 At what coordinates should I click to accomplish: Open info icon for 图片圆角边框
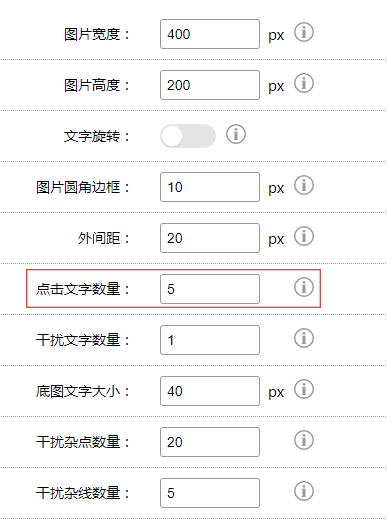[304, 185]
